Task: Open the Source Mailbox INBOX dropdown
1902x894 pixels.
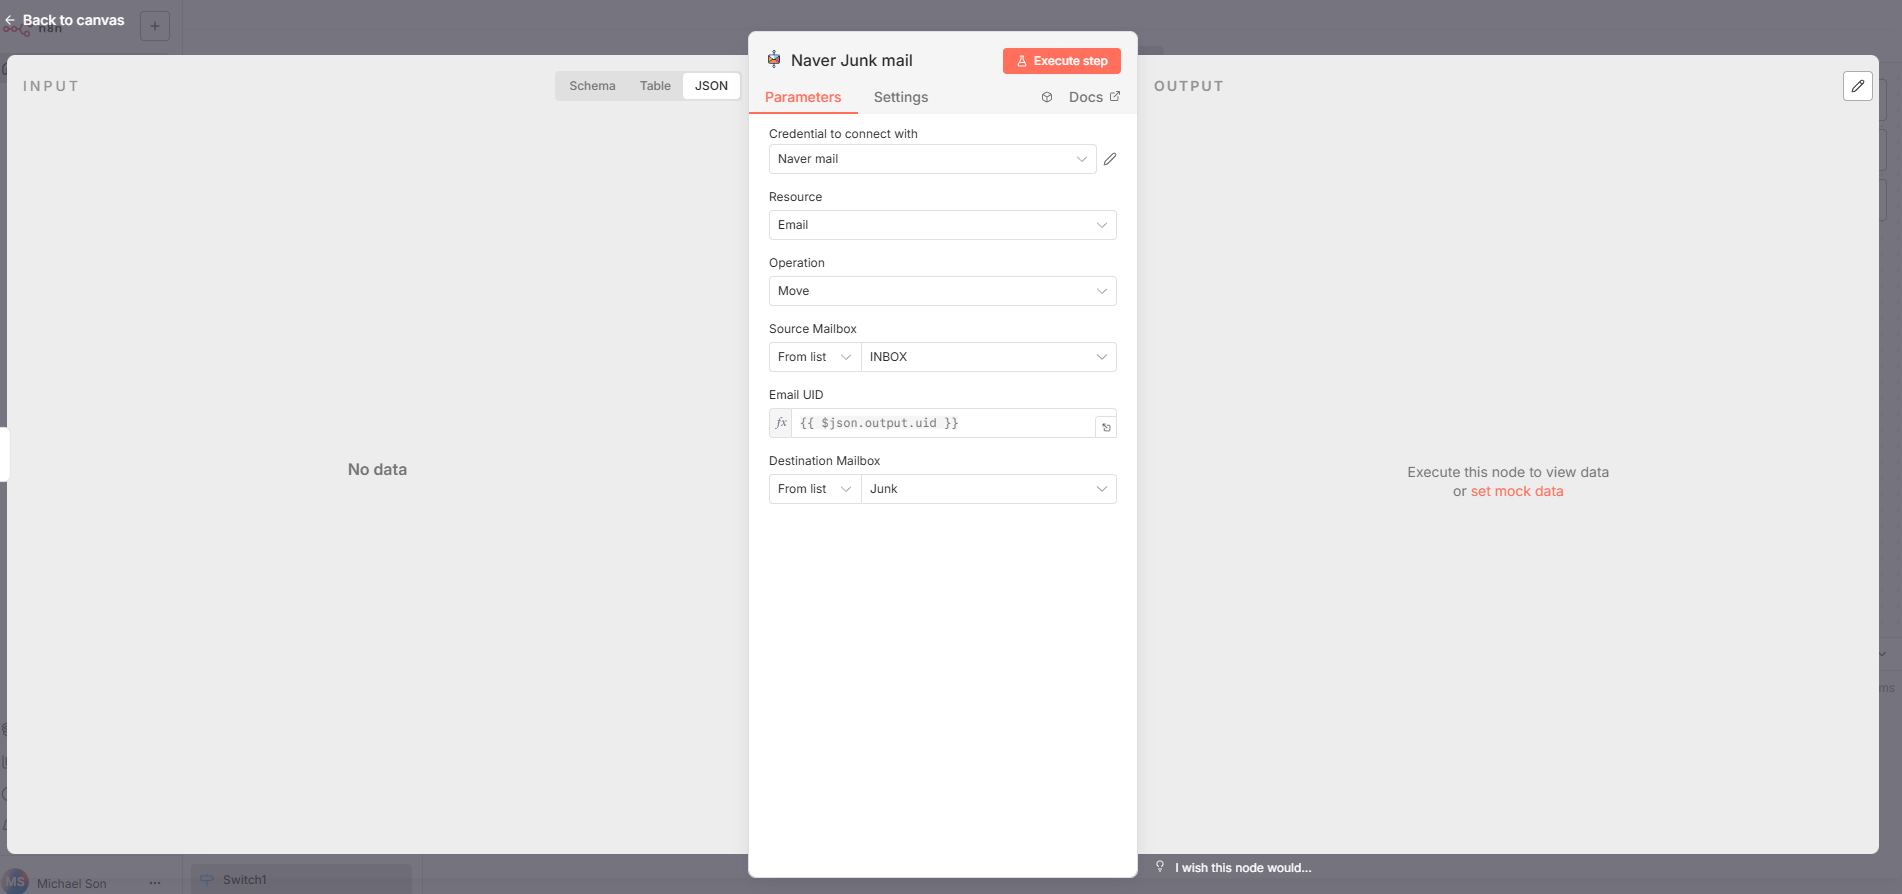Action: [988, 357]
